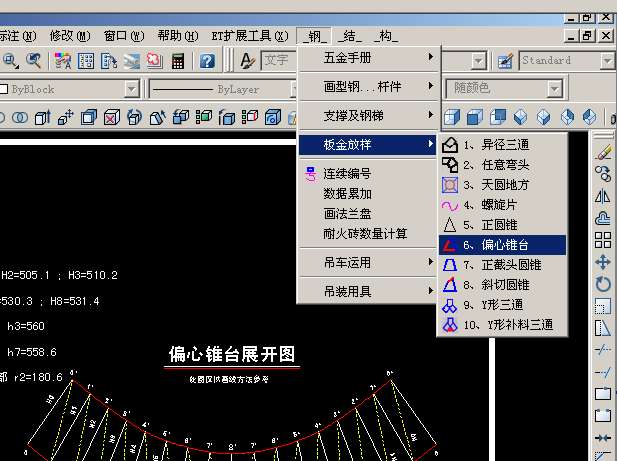
Task: Choose 2、任意弯头 option
Action: point(502,165)
